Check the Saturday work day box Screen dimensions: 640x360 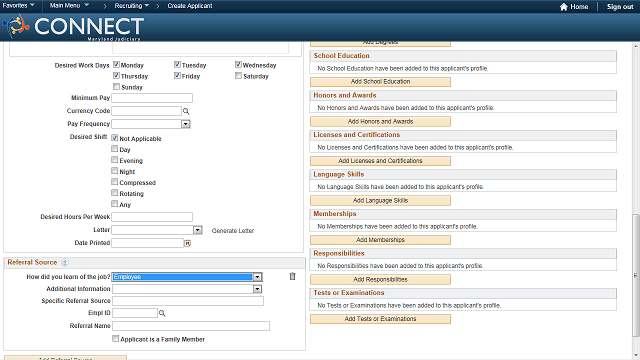click(x=238, y=76)
